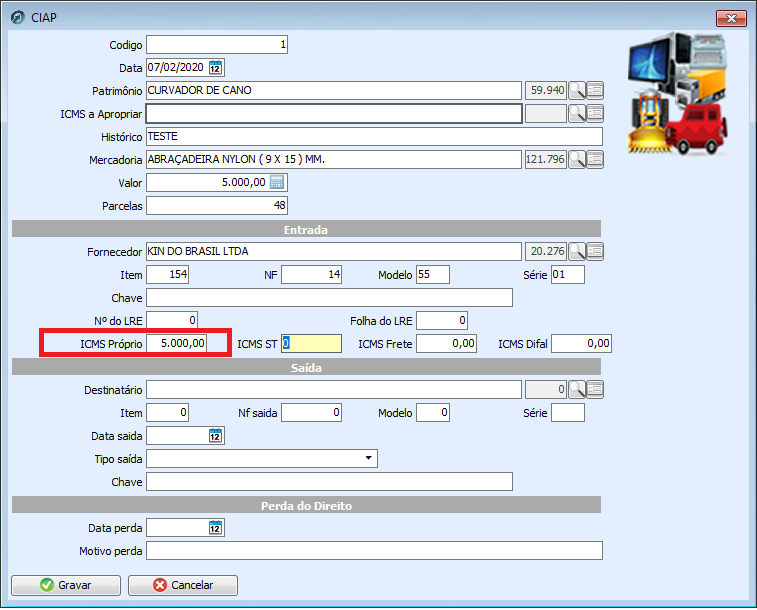Click the Nº do LRE field
The image size is (757, 610).
click(172, 320)
